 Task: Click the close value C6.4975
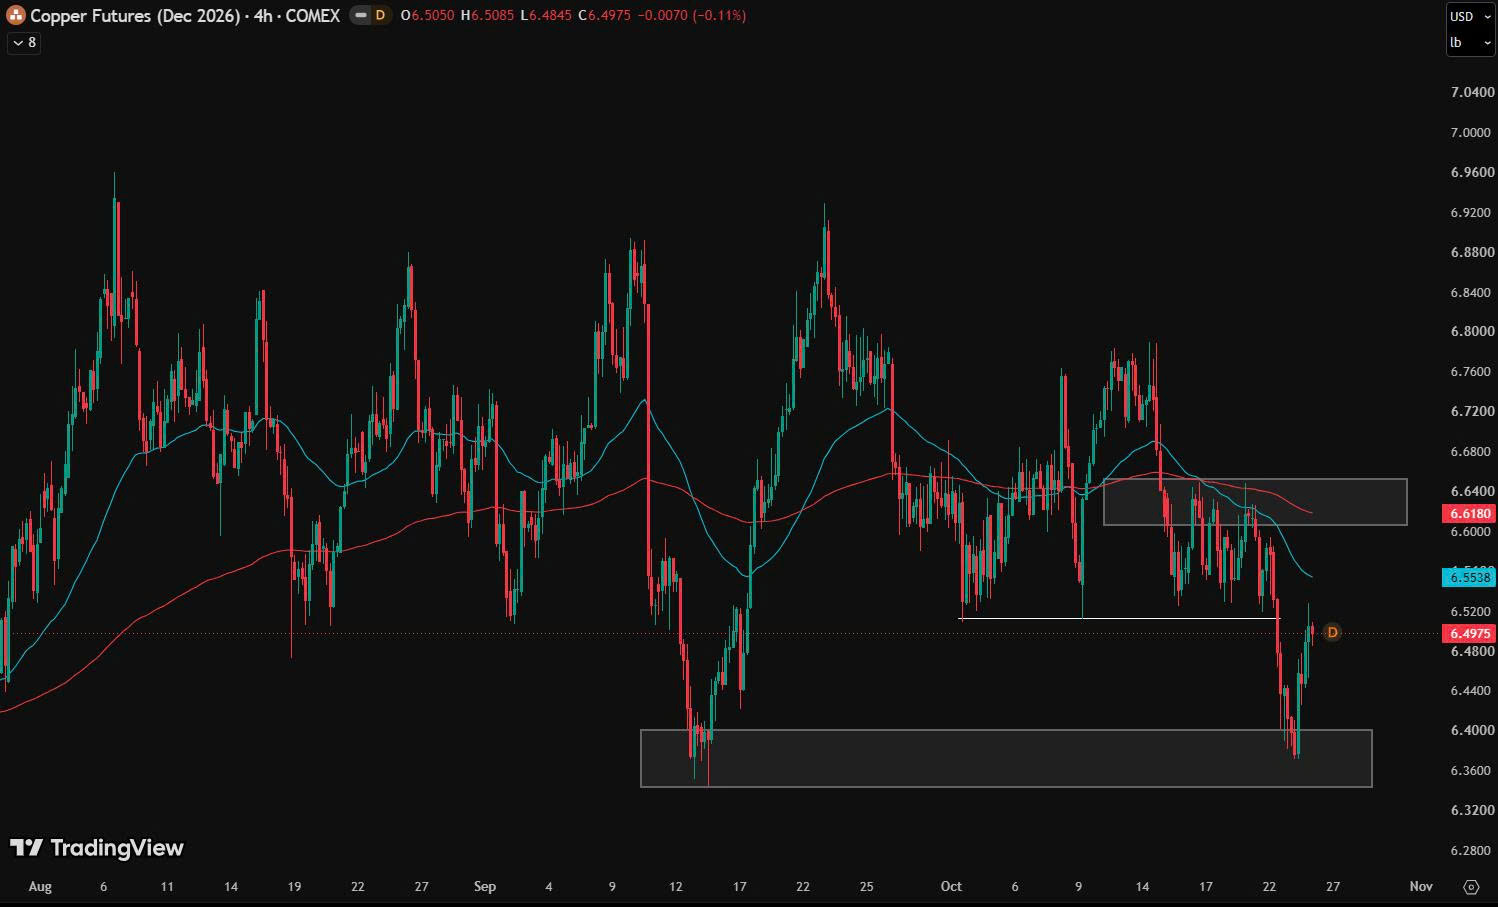pyautogui.click(x=604, y=15)
